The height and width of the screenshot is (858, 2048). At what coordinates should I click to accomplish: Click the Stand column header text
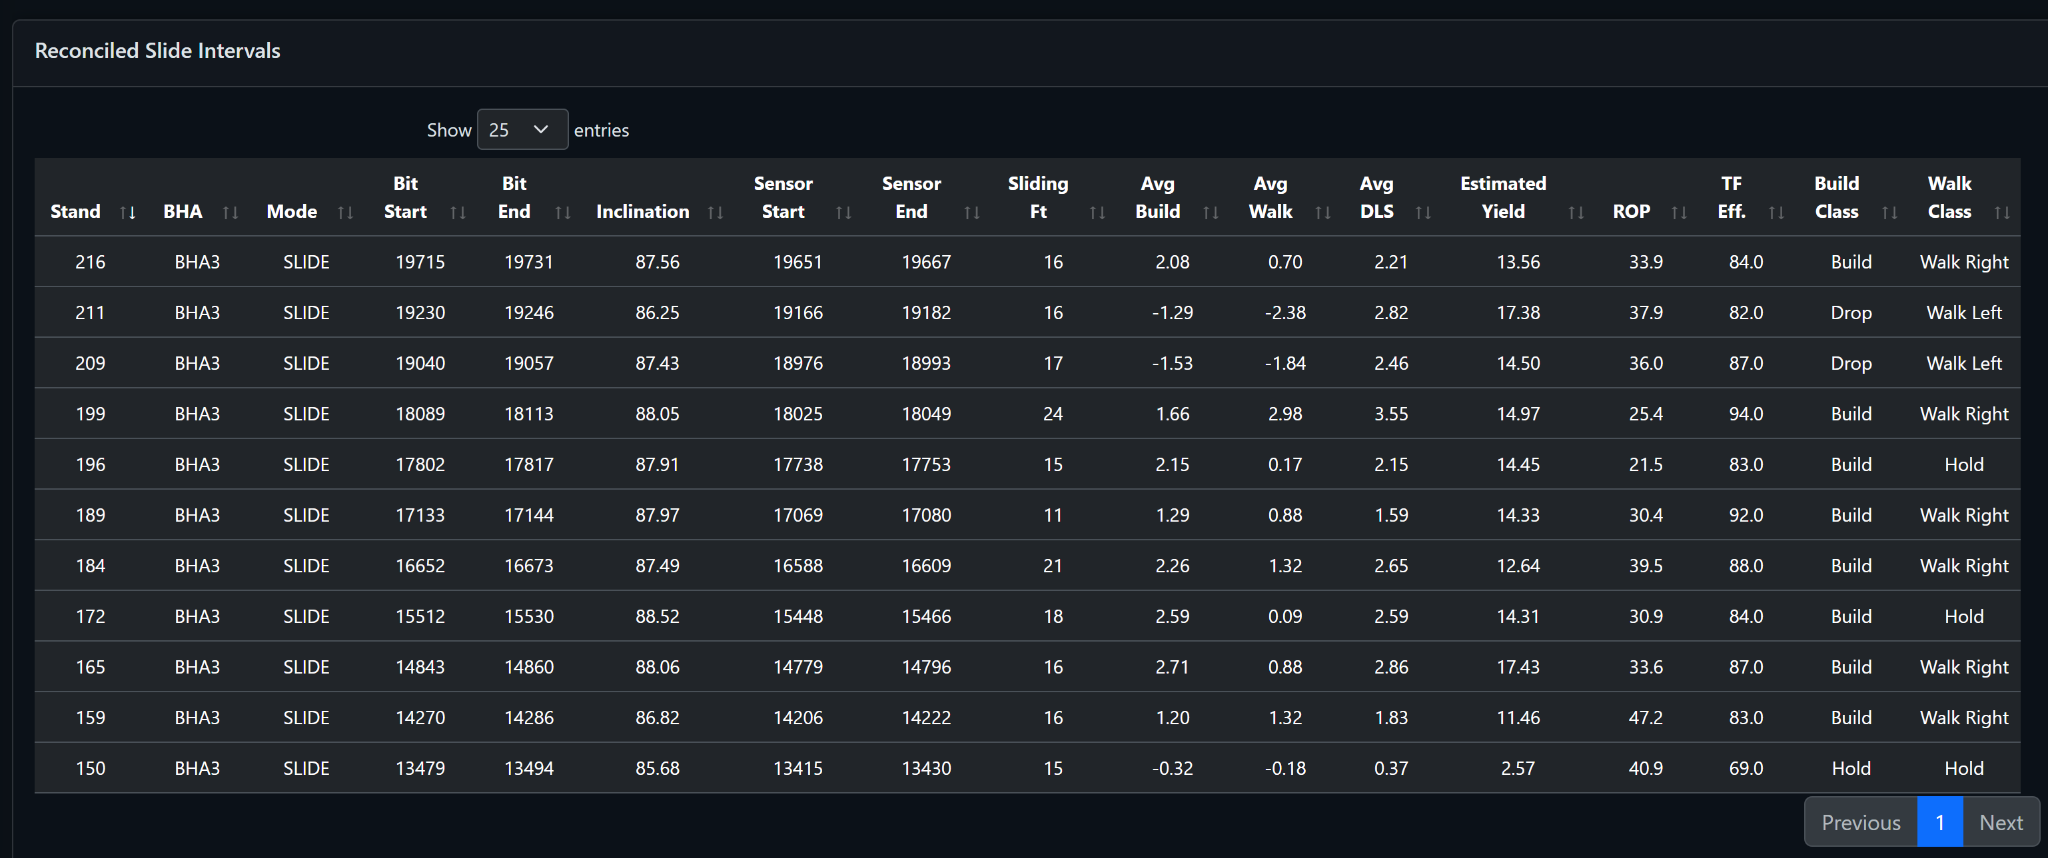76,212
